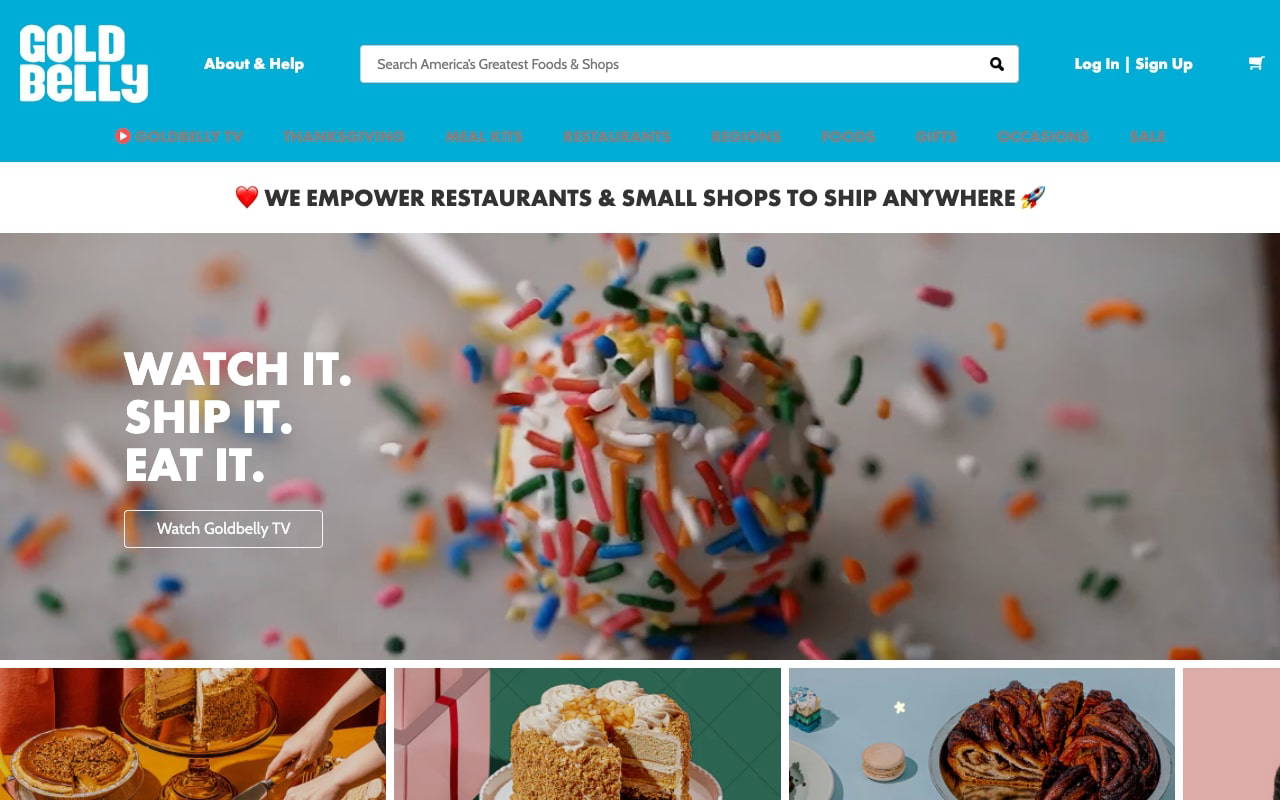The image size is (1280, 800).
Task: Open the pecan pie and cake thumbnail
Action: tap(193, 734)
